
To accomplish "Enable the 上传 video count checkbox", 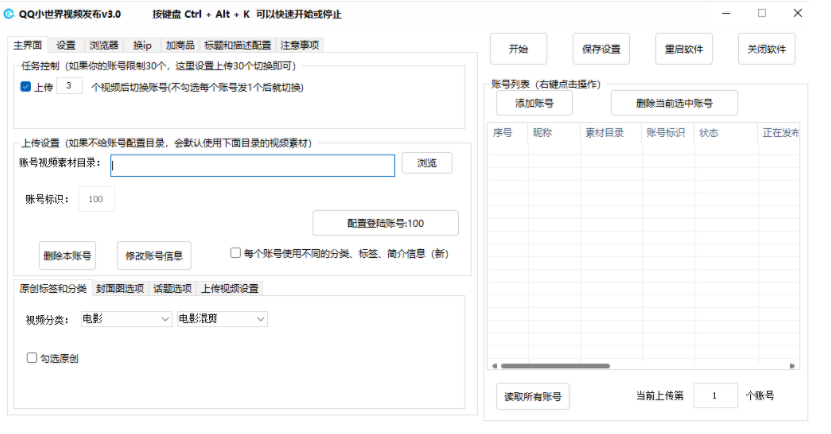I will [26, 87].
